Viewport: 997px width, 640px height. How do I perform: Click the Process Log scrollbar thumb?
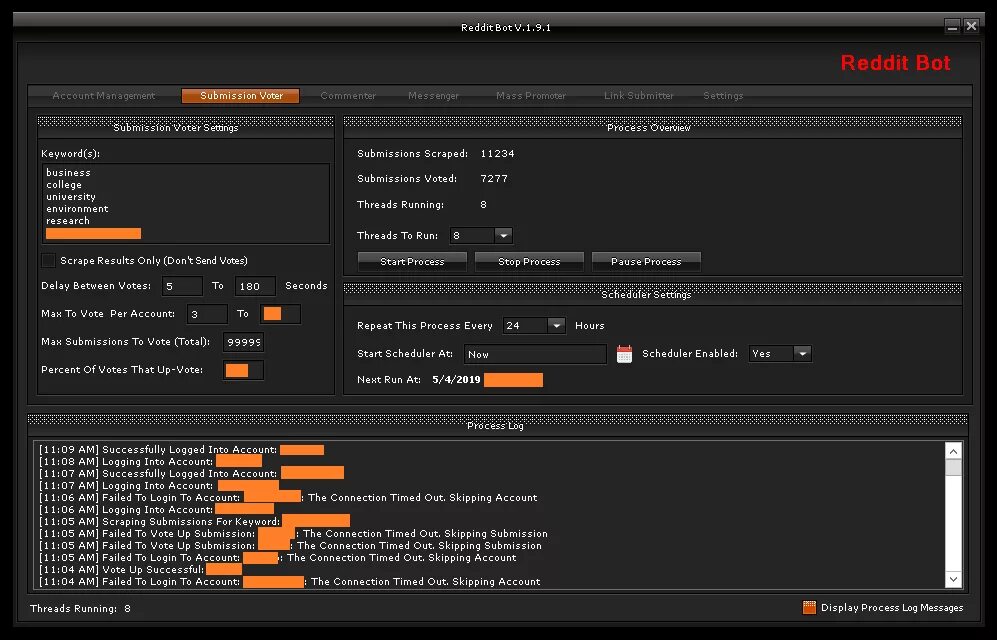[x=953, y=468]
